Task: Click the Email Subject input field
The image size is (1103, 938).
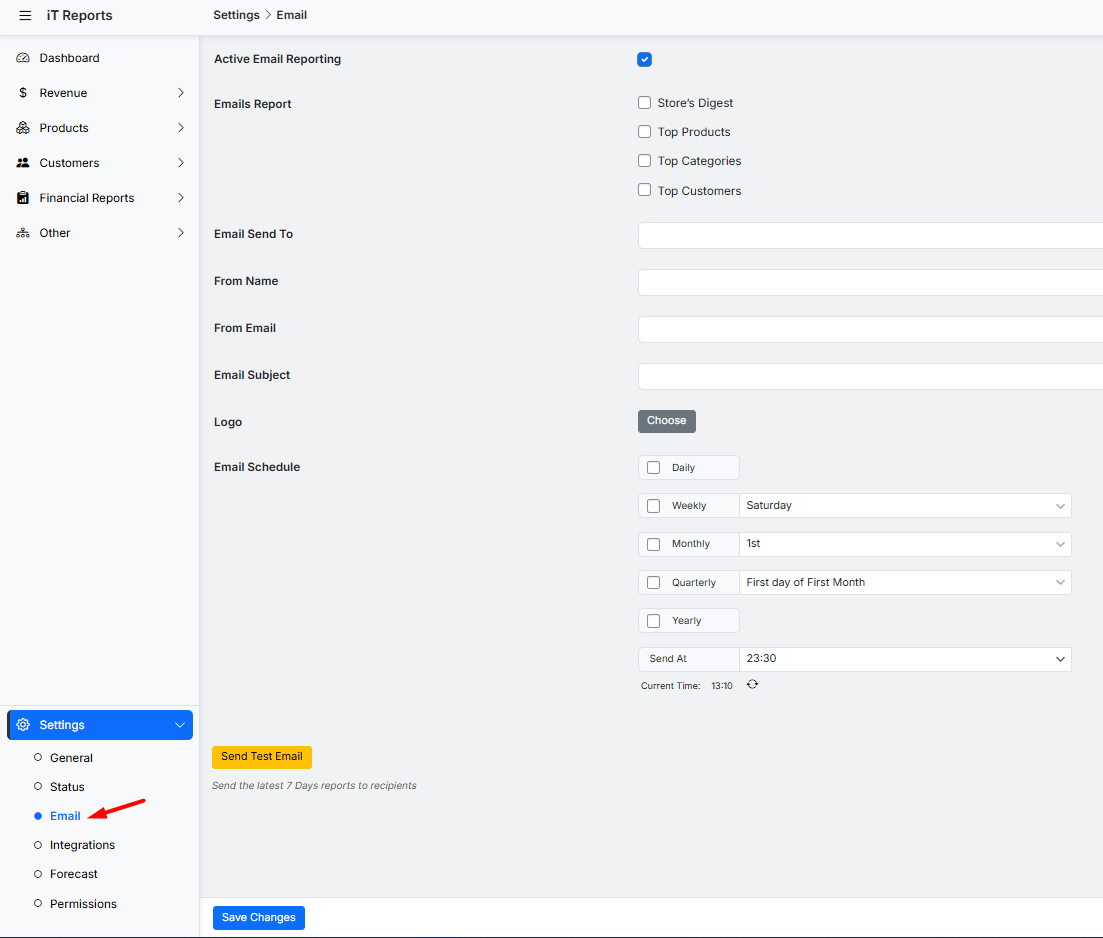Action: point(870,376)
